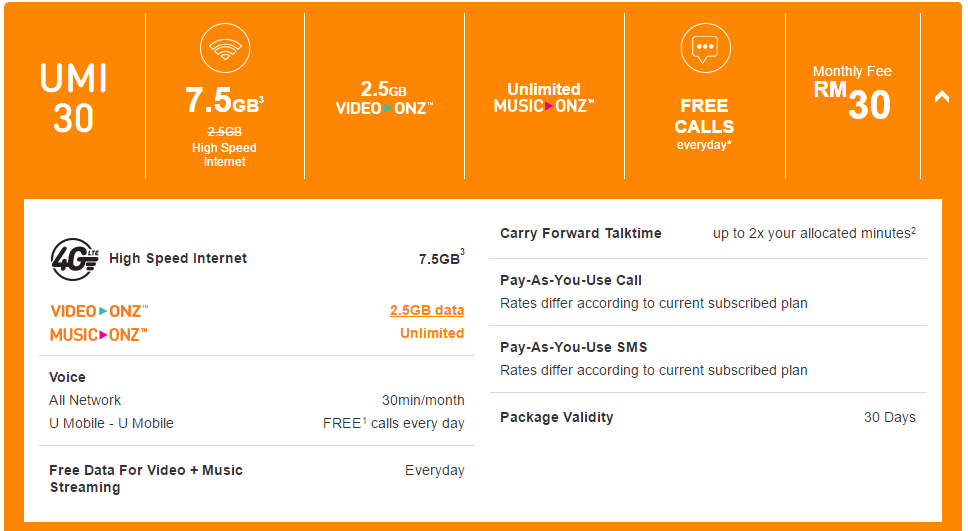Click the Package Validity row
The height and width of the screenshot is (531, 968).
pos(707,417)
